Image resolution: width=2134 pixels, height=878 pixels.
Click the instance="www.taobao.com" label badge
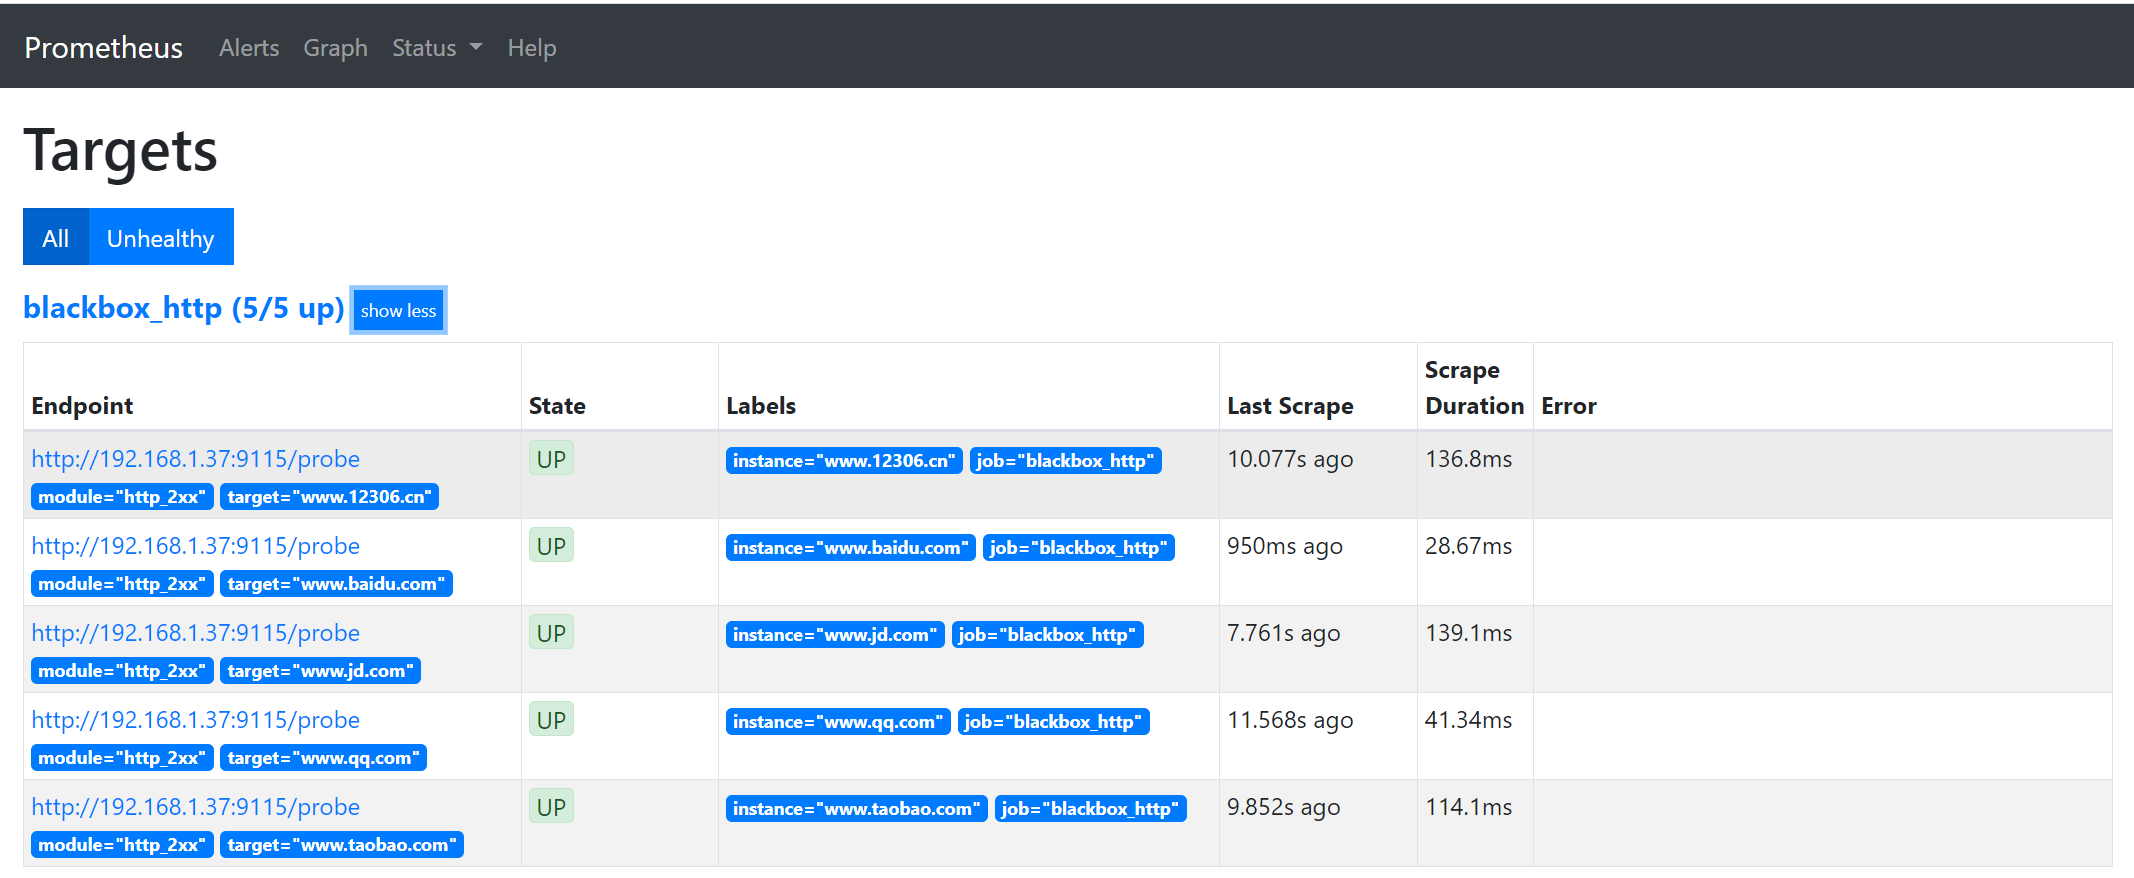pos(856,809)
